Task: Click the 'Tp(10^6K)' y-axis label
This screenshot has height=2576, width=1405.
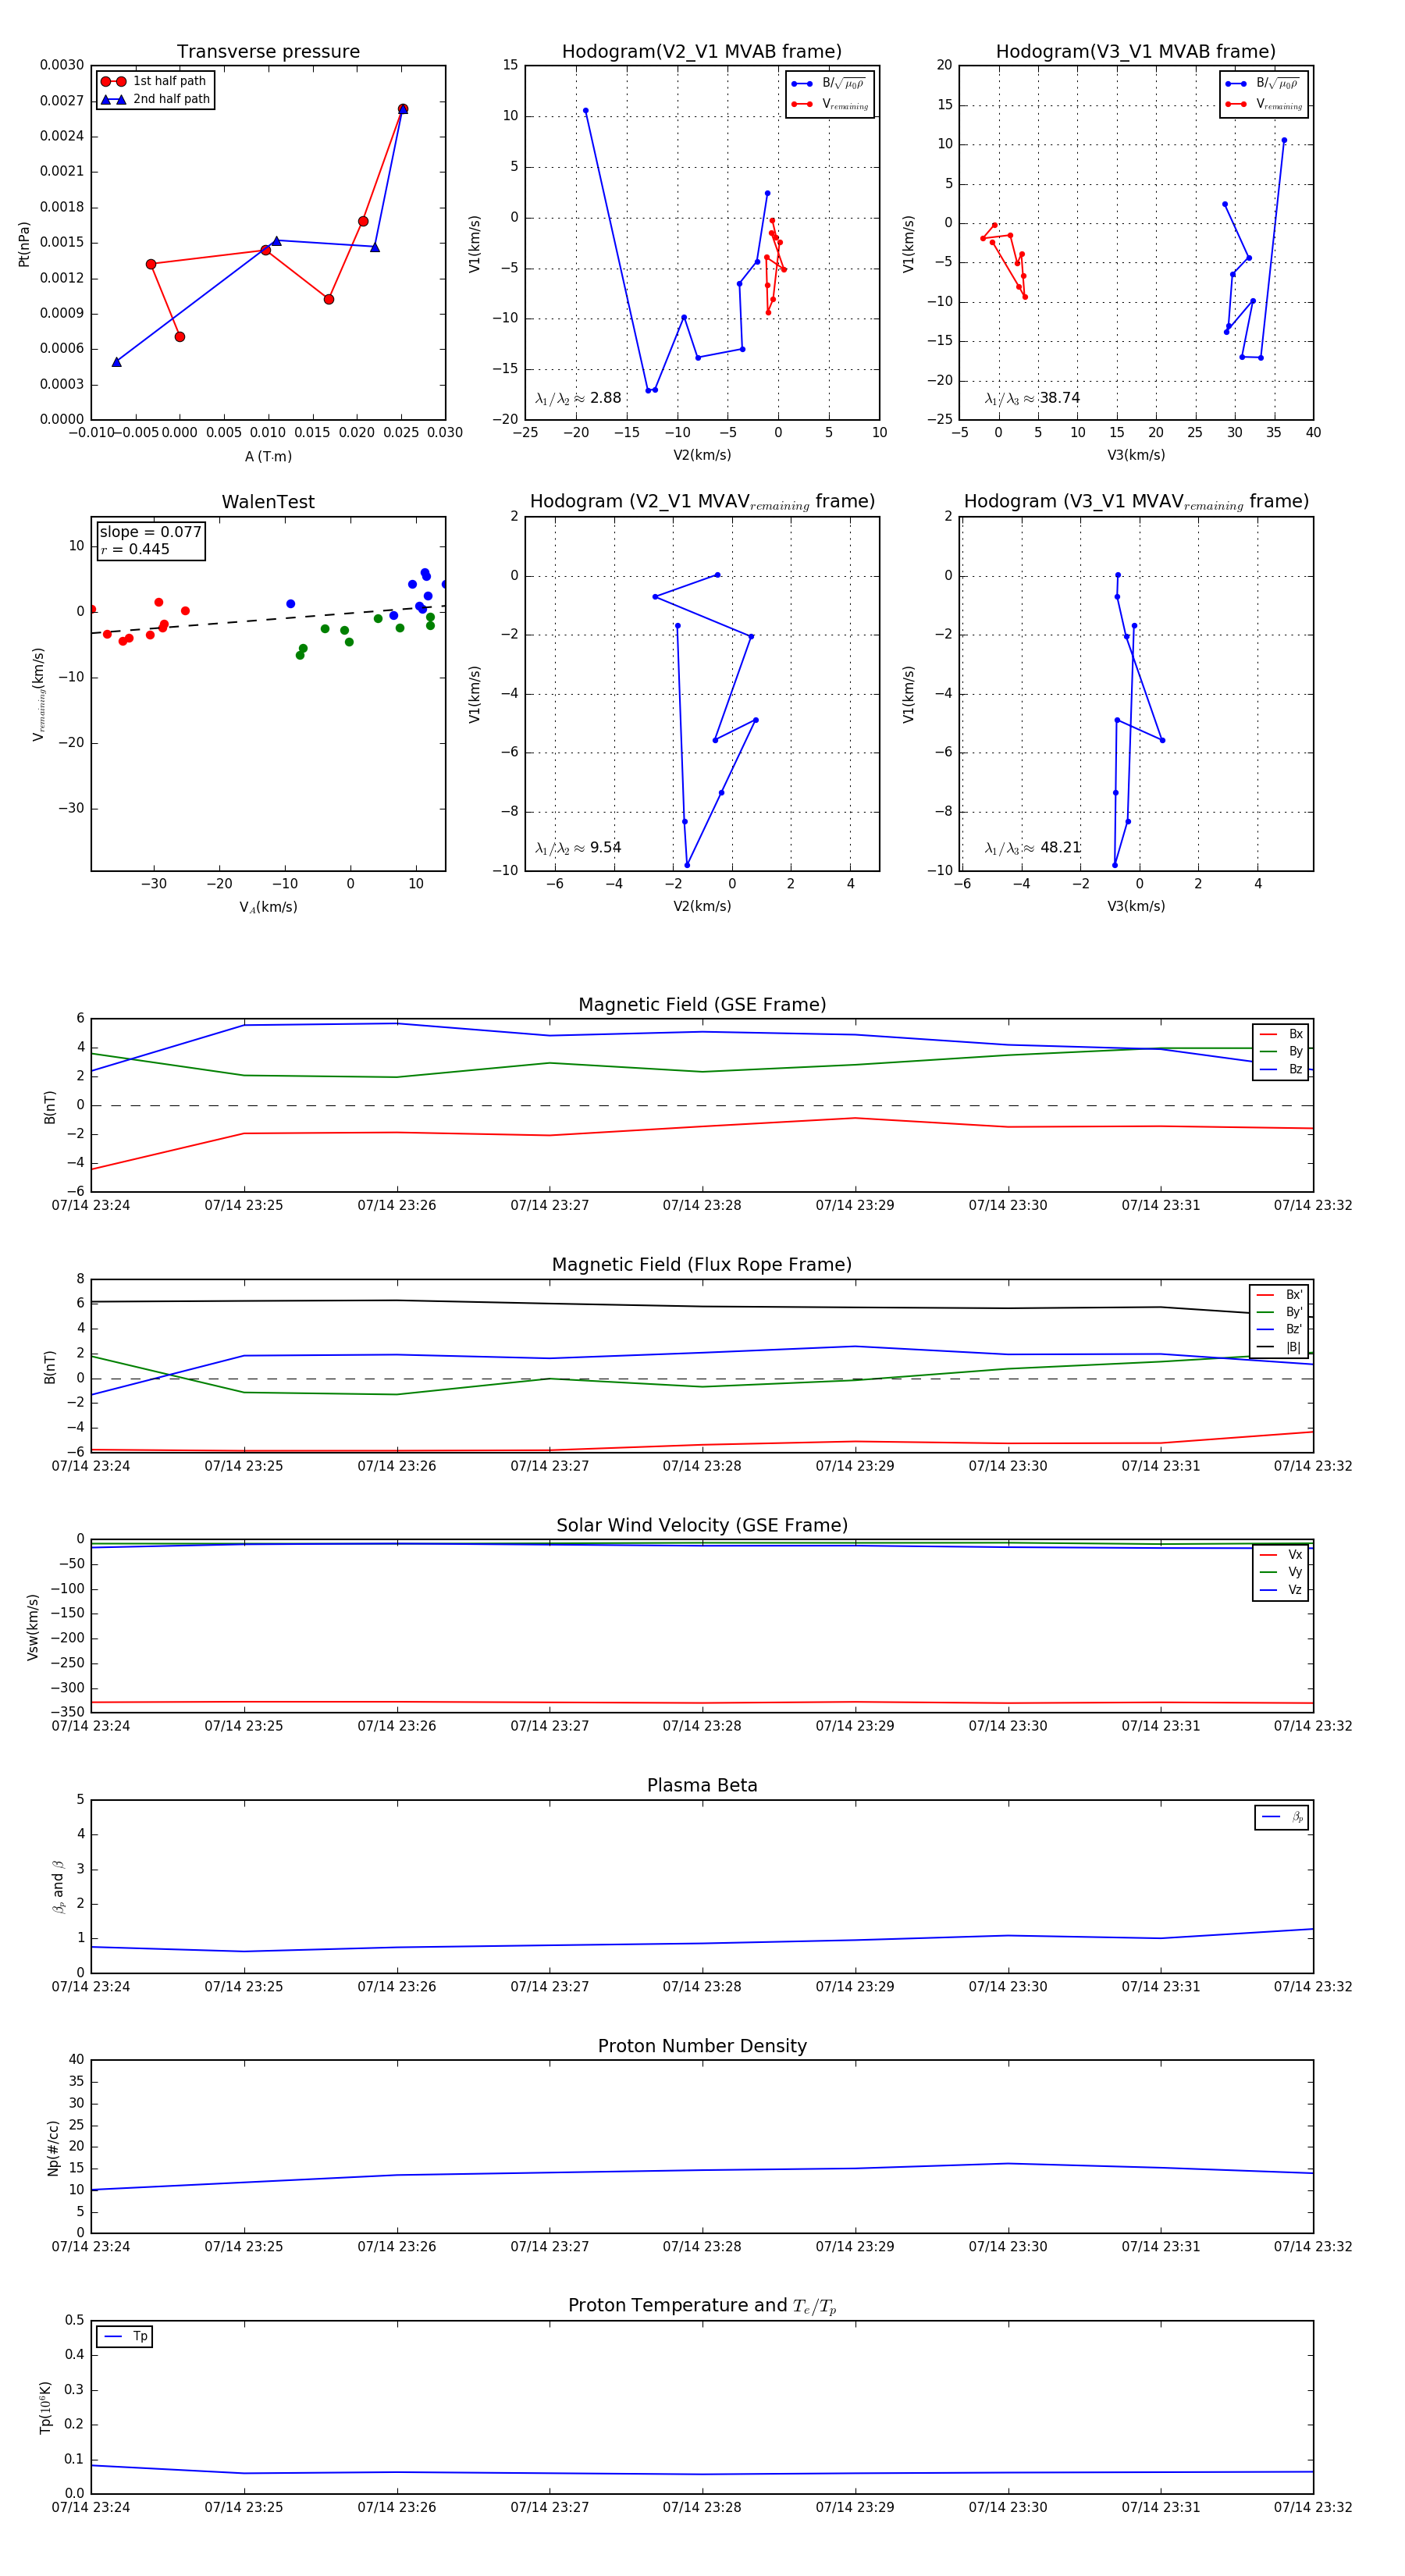Action: [45, 2406]
